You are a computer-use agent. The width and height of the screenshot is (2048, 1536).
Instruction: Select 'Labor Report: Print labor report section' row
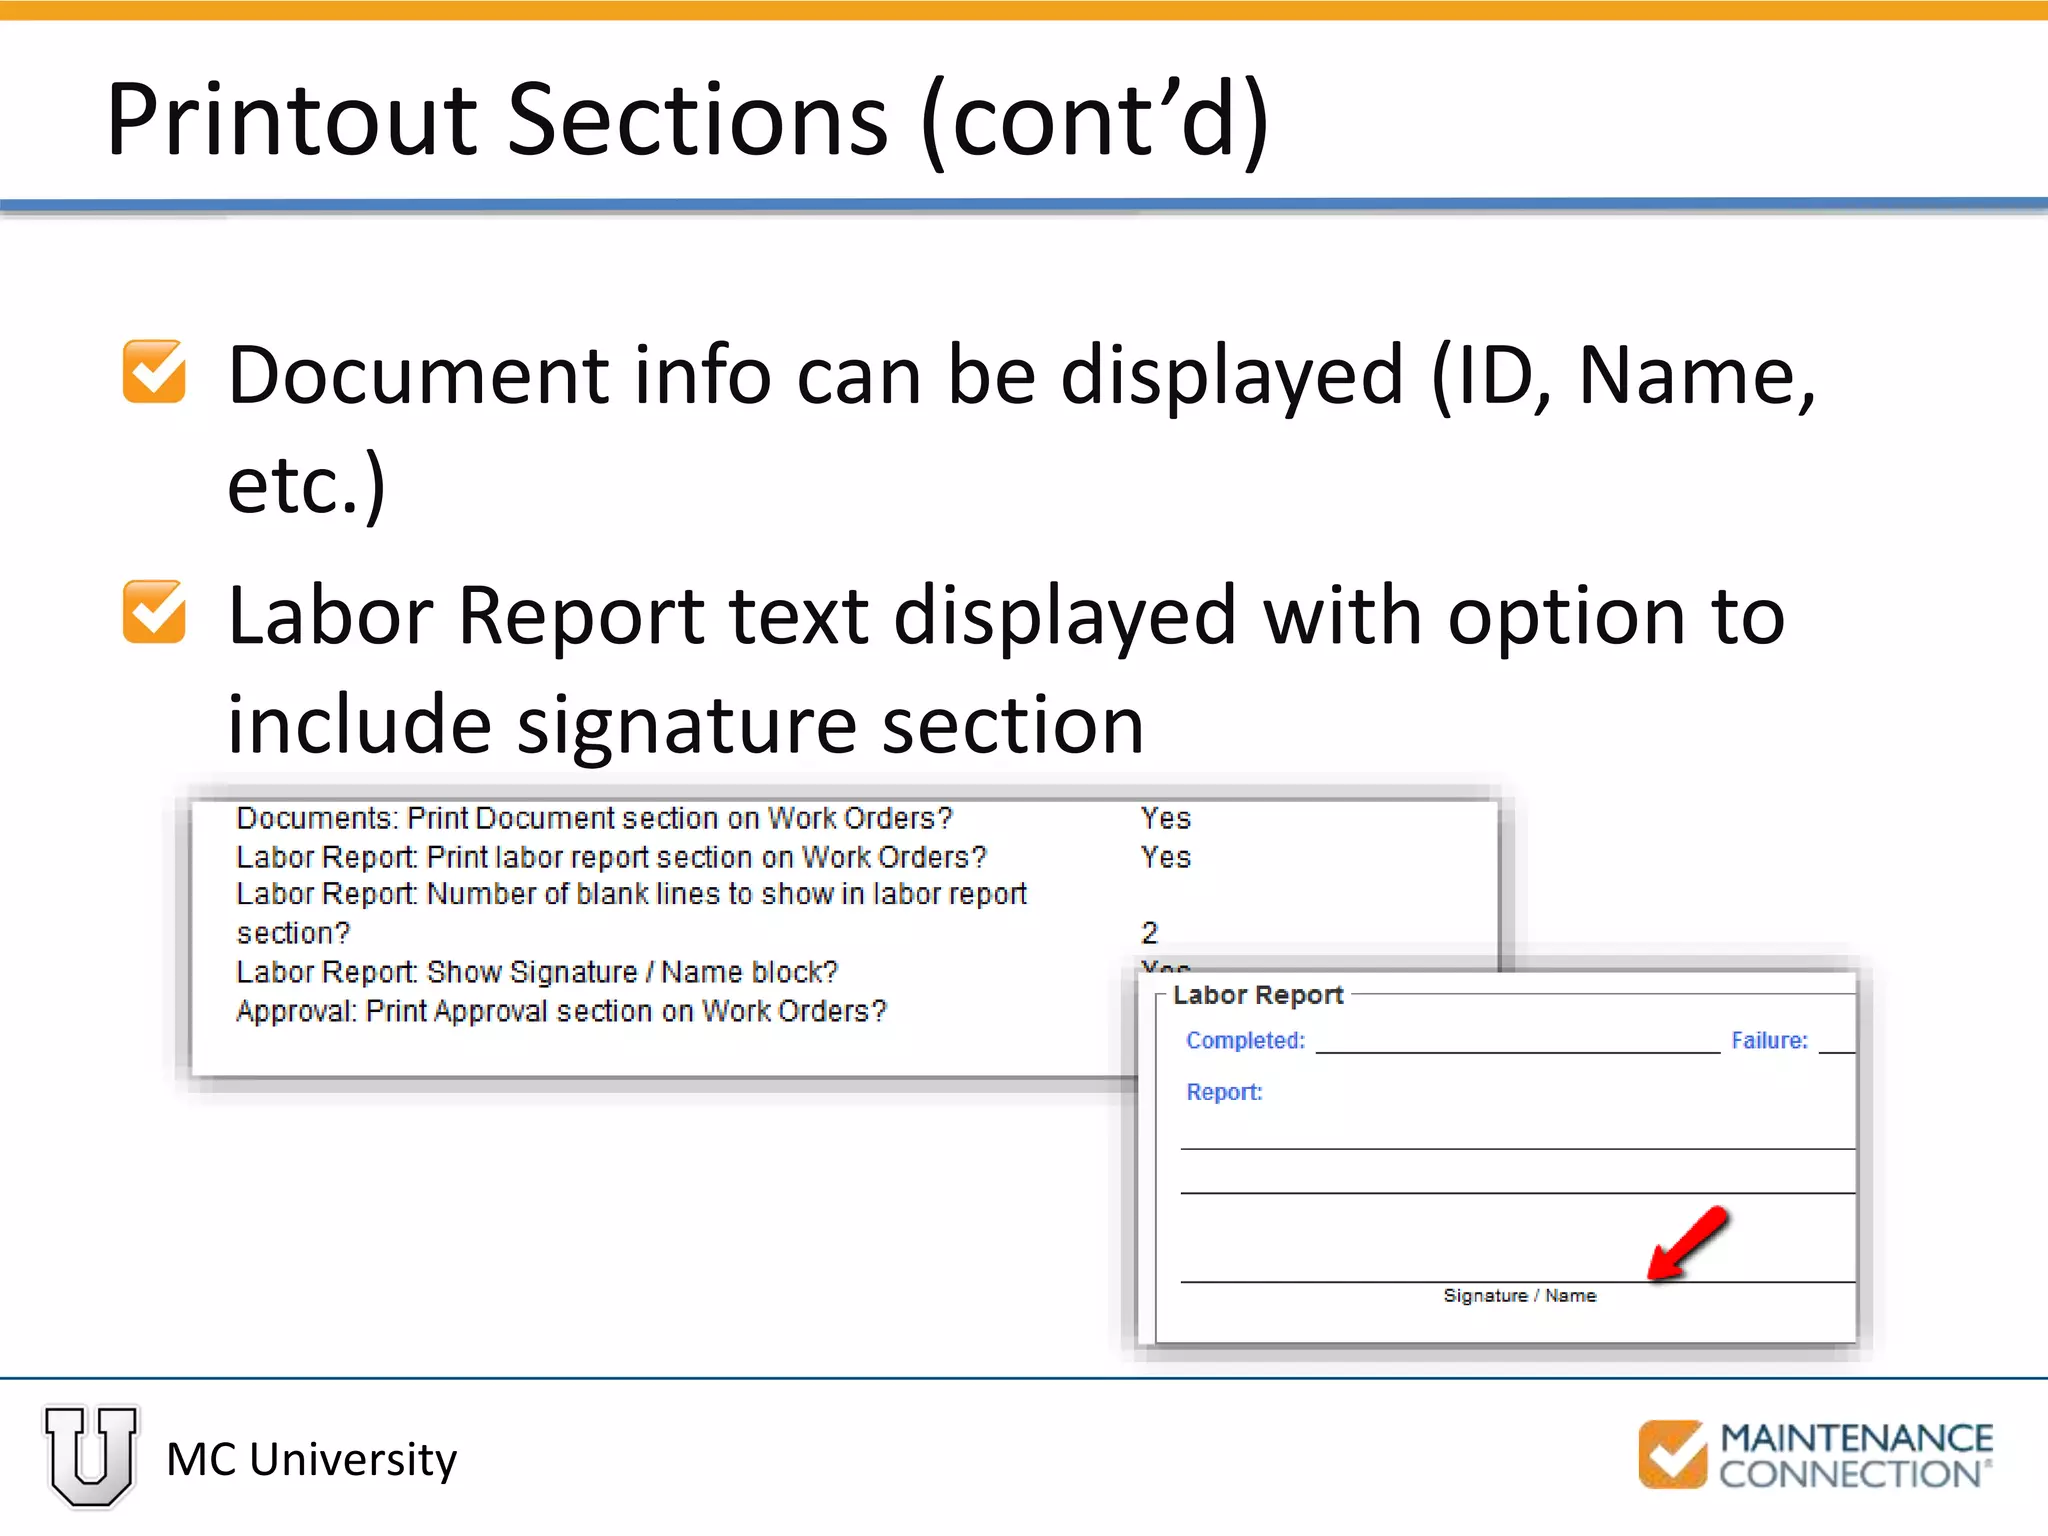tap(611, 857)
